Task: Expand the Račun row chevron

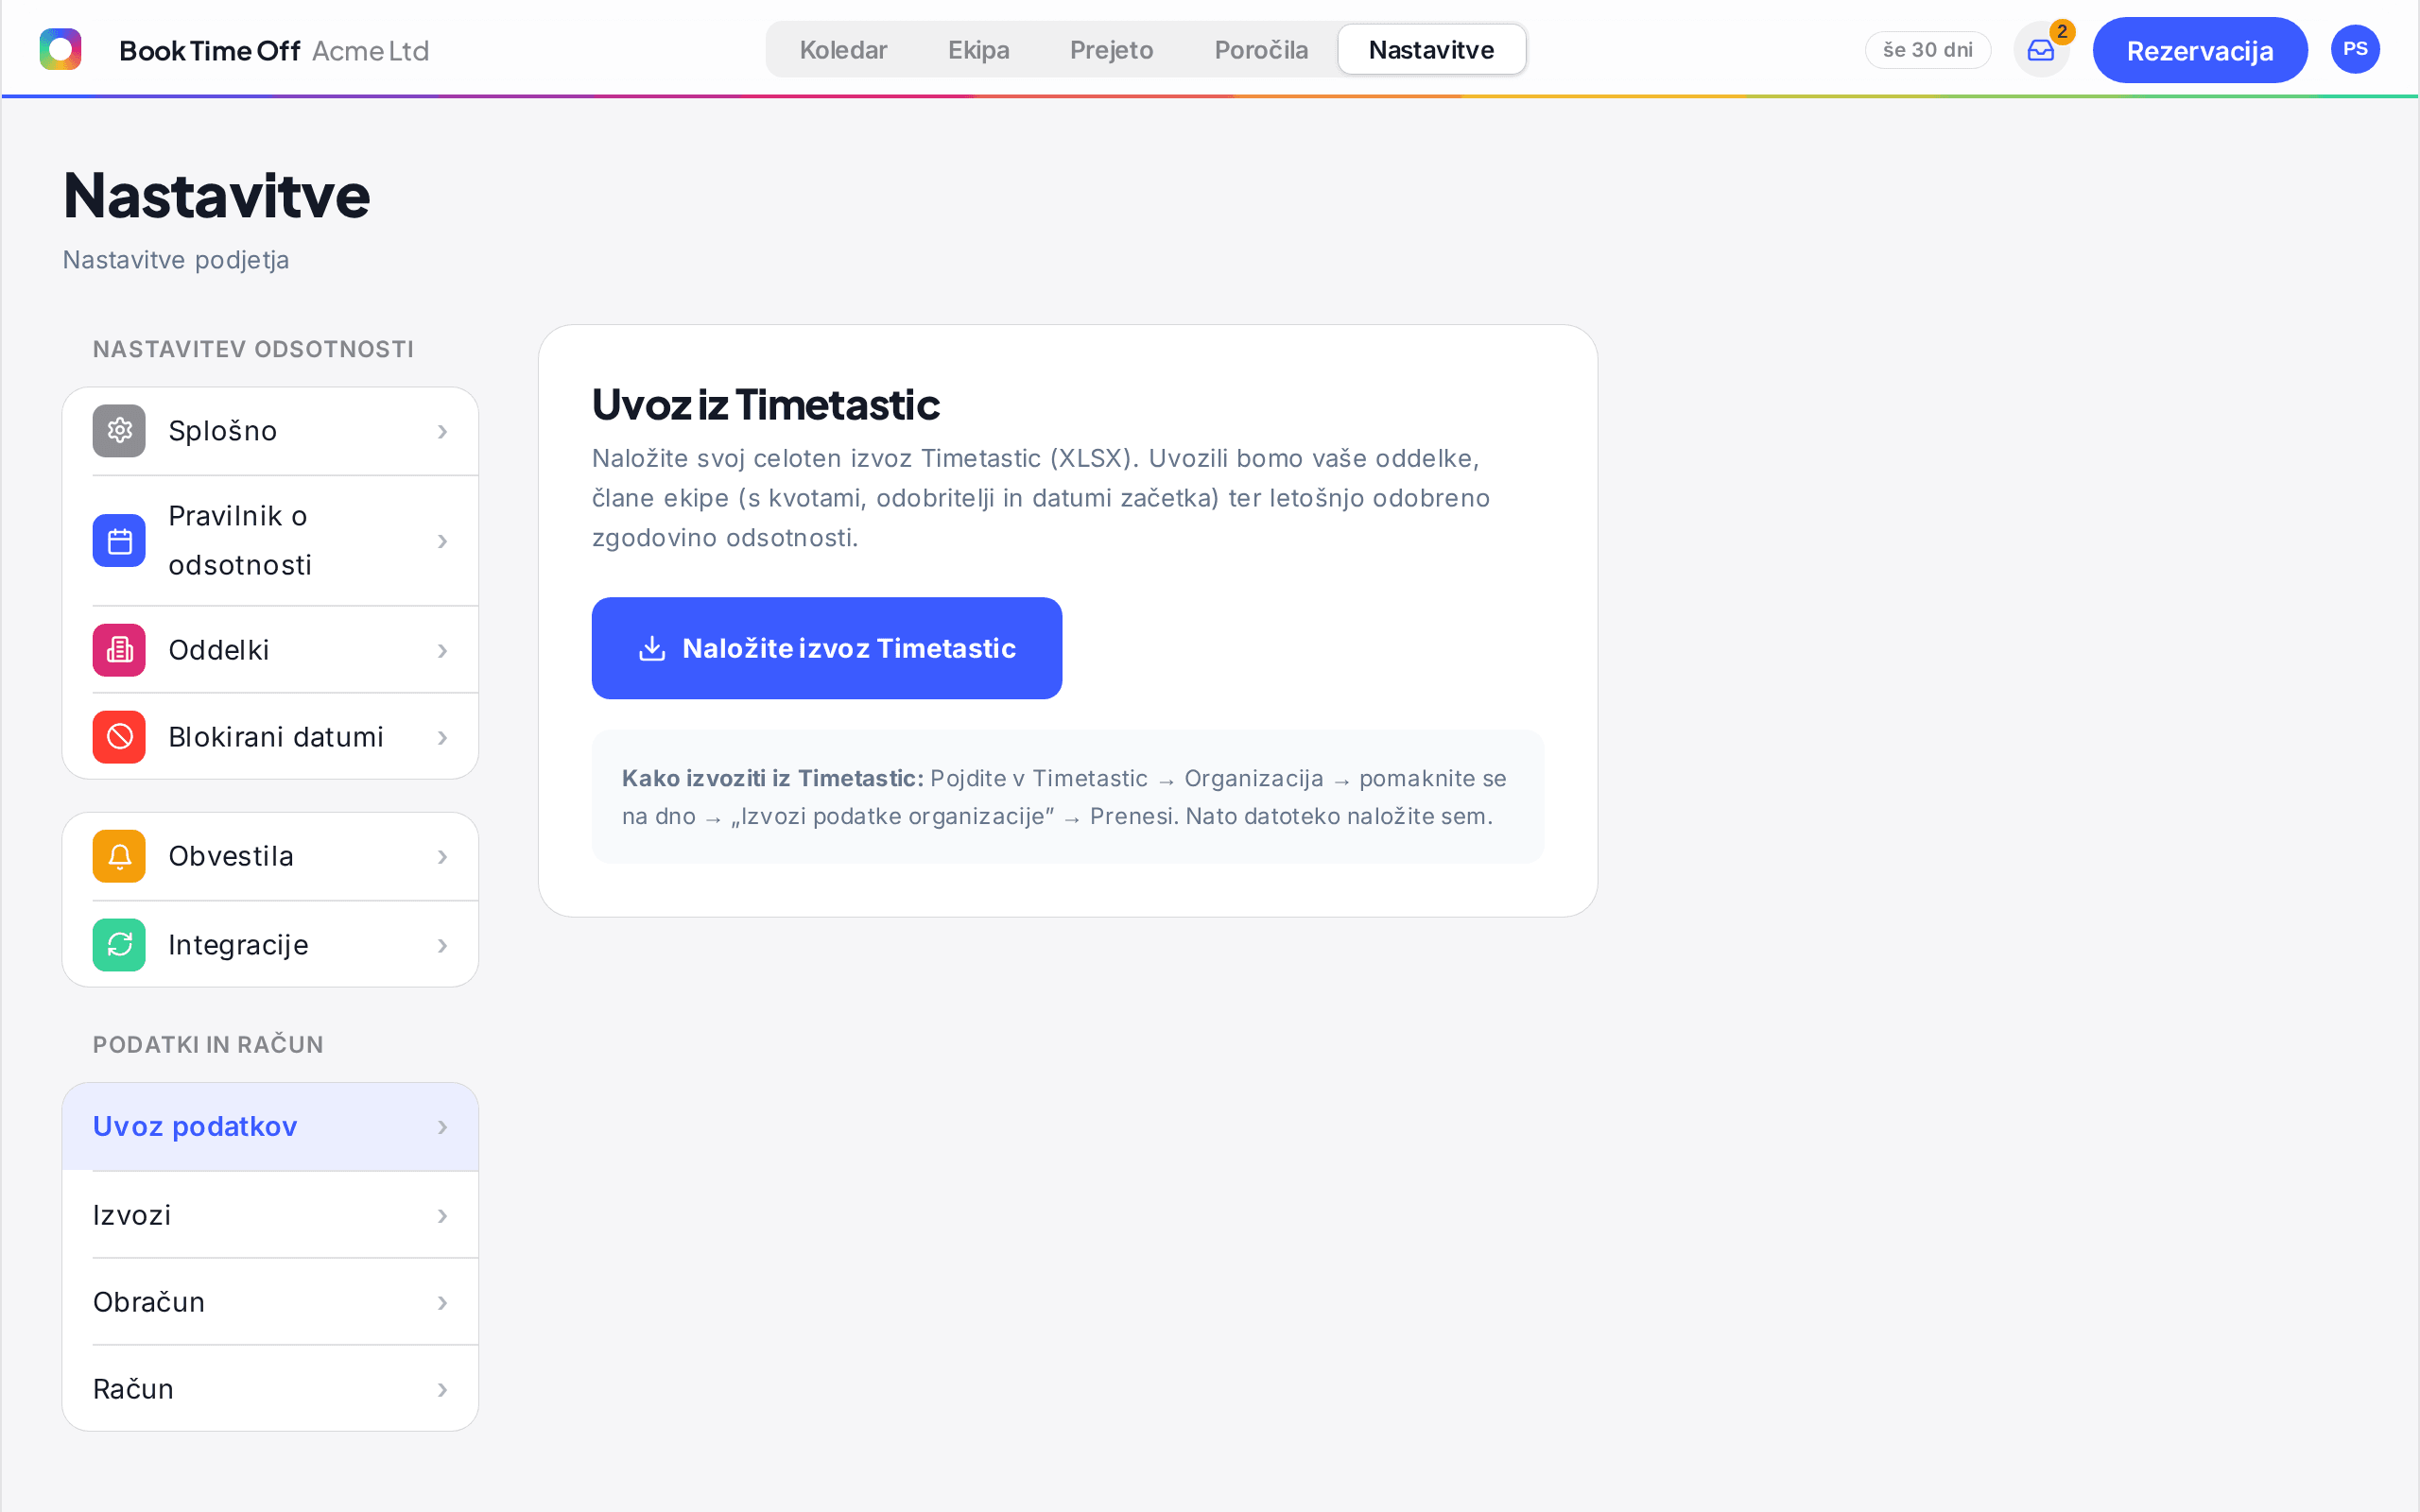Action: (x=442, y=1390)
